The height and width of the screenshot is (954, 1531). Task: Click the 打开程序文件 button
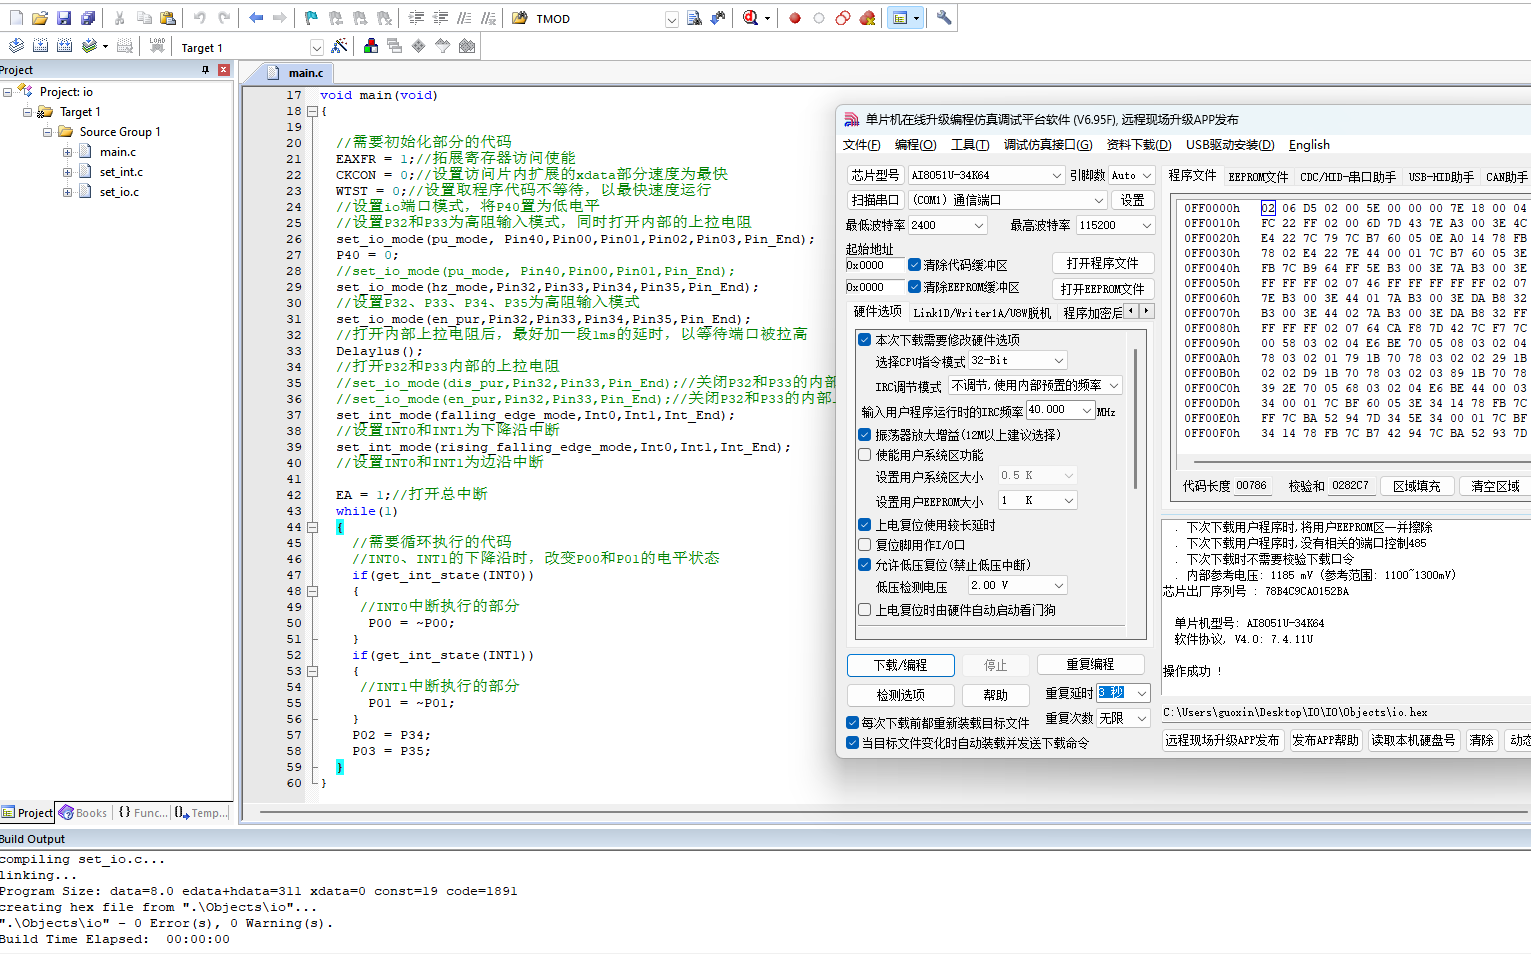[x=1103, y=263]
